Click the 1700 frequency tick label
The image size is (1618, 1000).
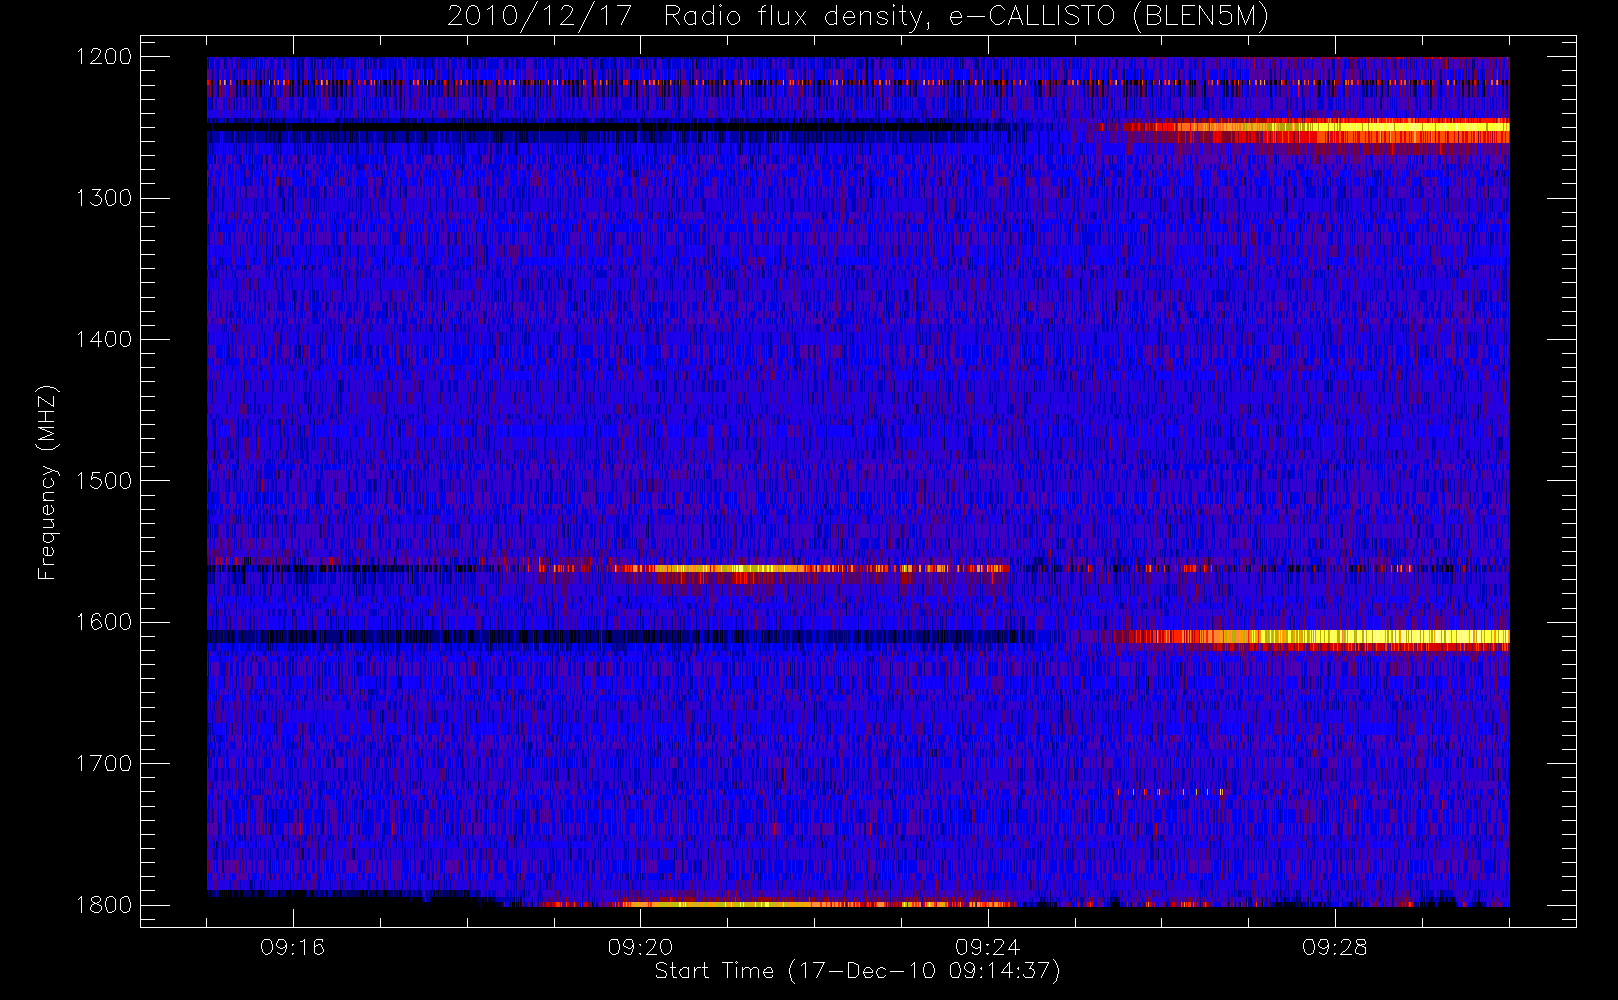pos(104,764)
